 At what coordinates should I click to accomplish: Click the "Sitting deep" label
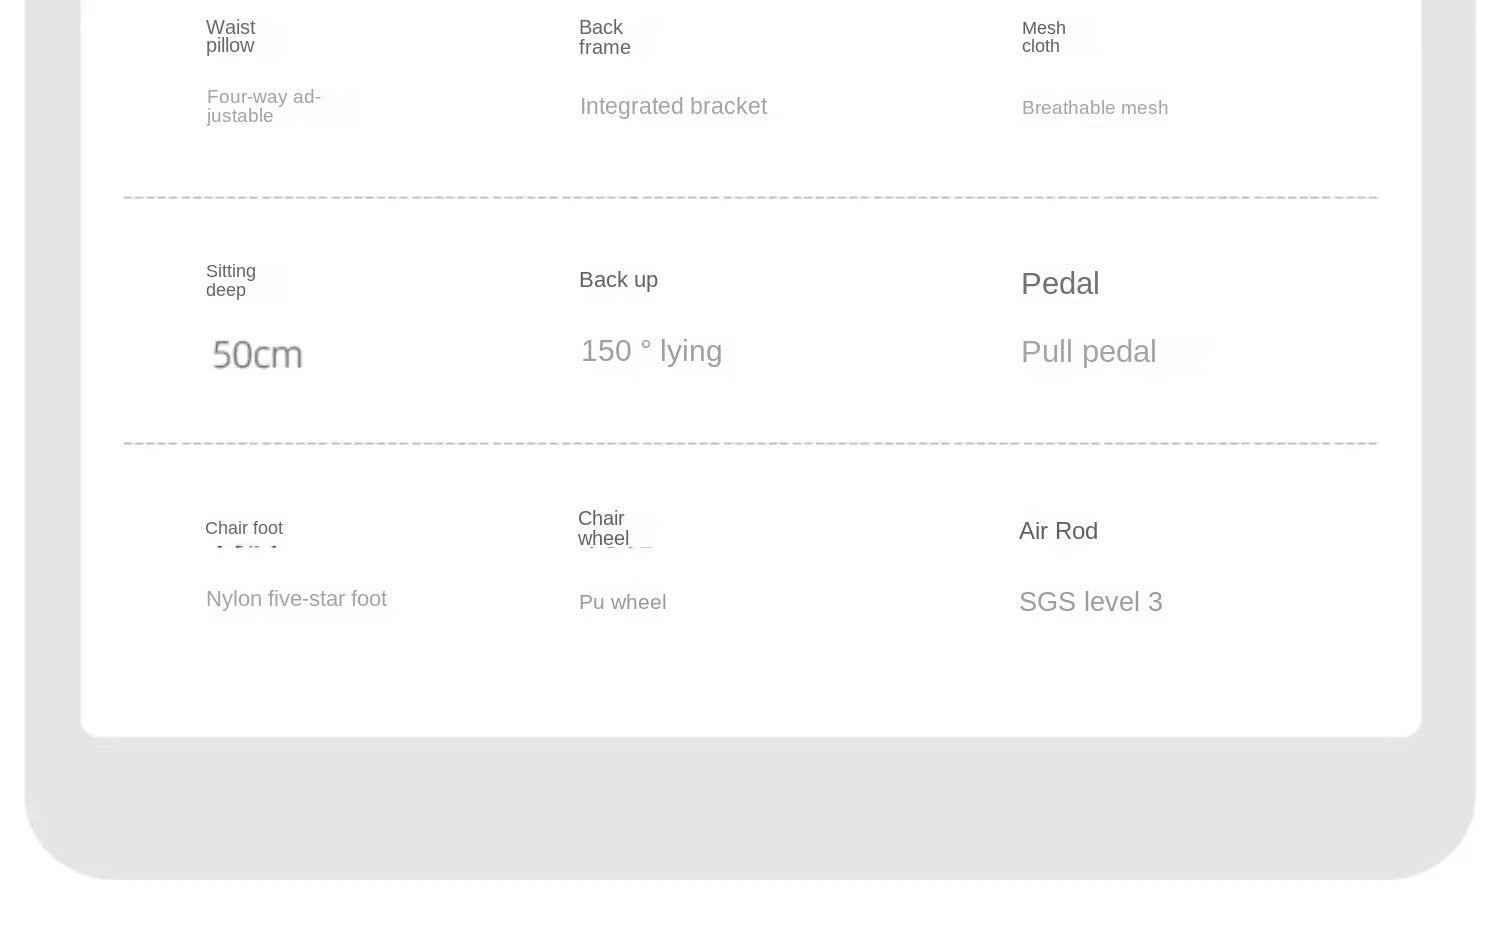pyautogui.click(x=230, y=280)
